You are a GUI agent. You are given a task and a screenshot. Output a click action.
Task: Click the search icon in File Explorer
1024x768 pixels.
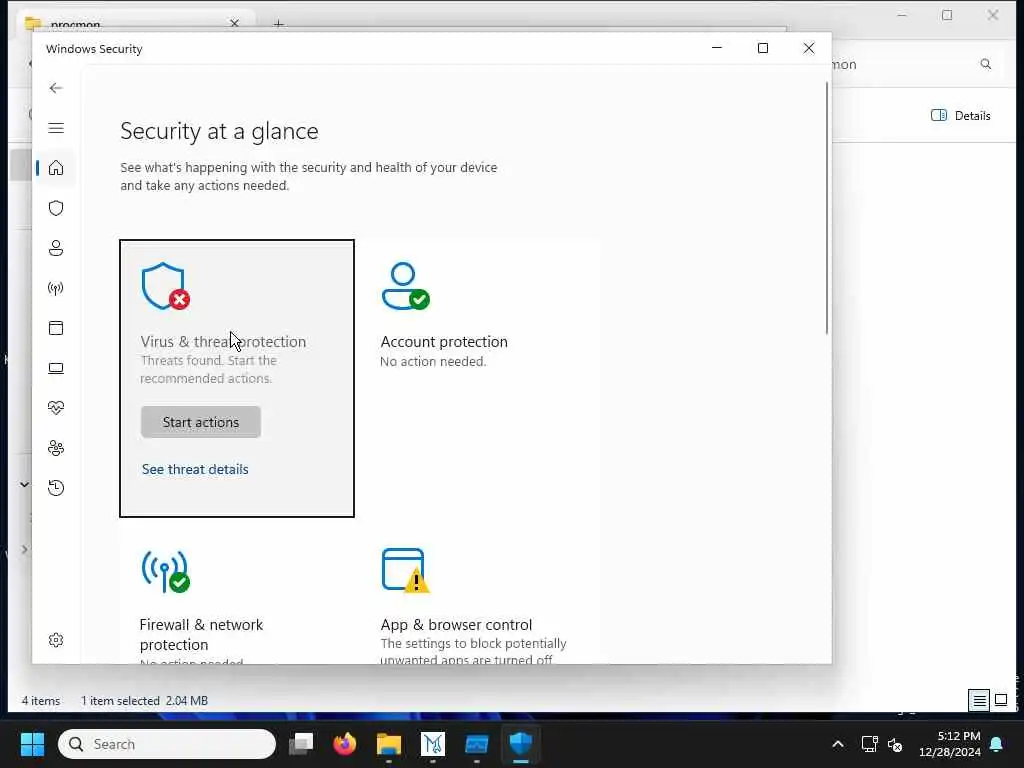(x=985, y=64)
